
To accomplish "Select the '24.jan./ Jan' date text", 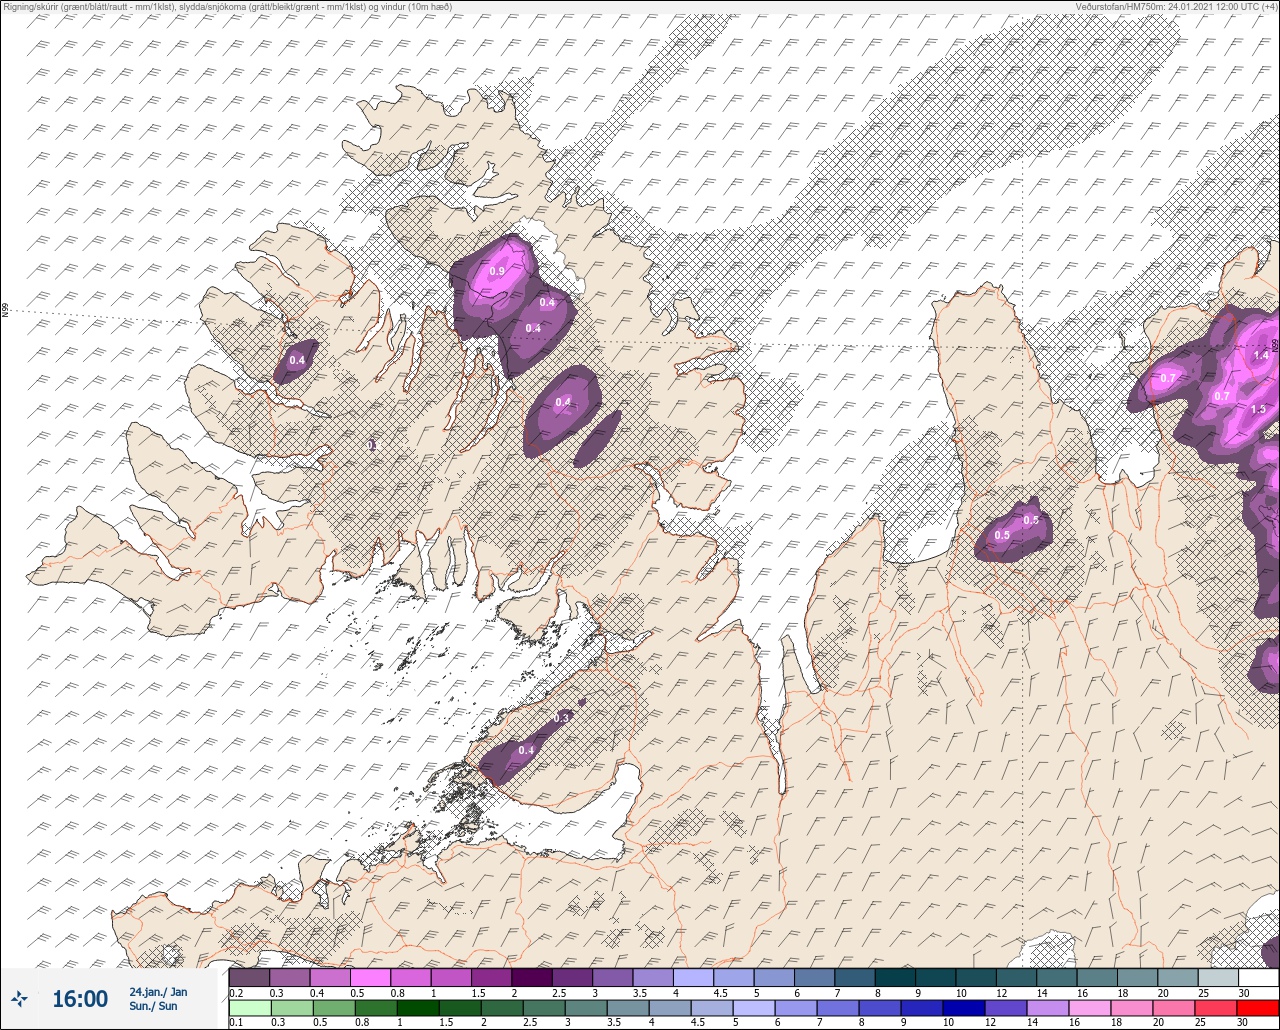I will click(x=158, y=992).
